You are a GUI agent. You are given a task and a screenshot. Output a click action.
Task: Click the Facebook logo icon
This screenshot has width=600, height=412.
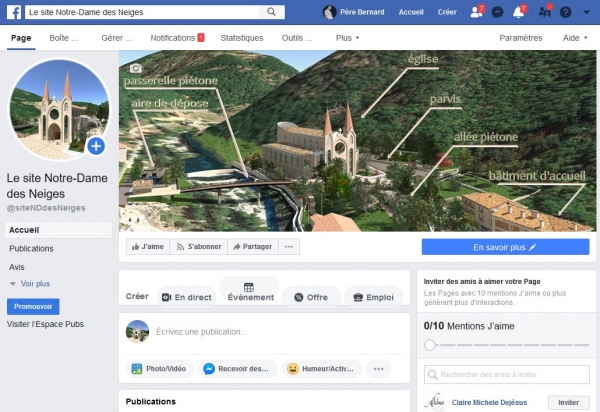pos(14,12)
